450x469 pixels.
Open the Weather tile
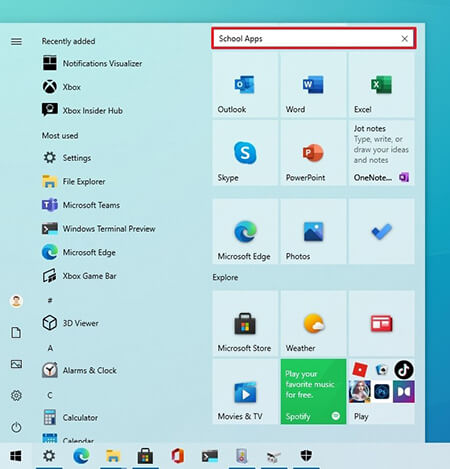pyautogui.click(x=313, y=323)
